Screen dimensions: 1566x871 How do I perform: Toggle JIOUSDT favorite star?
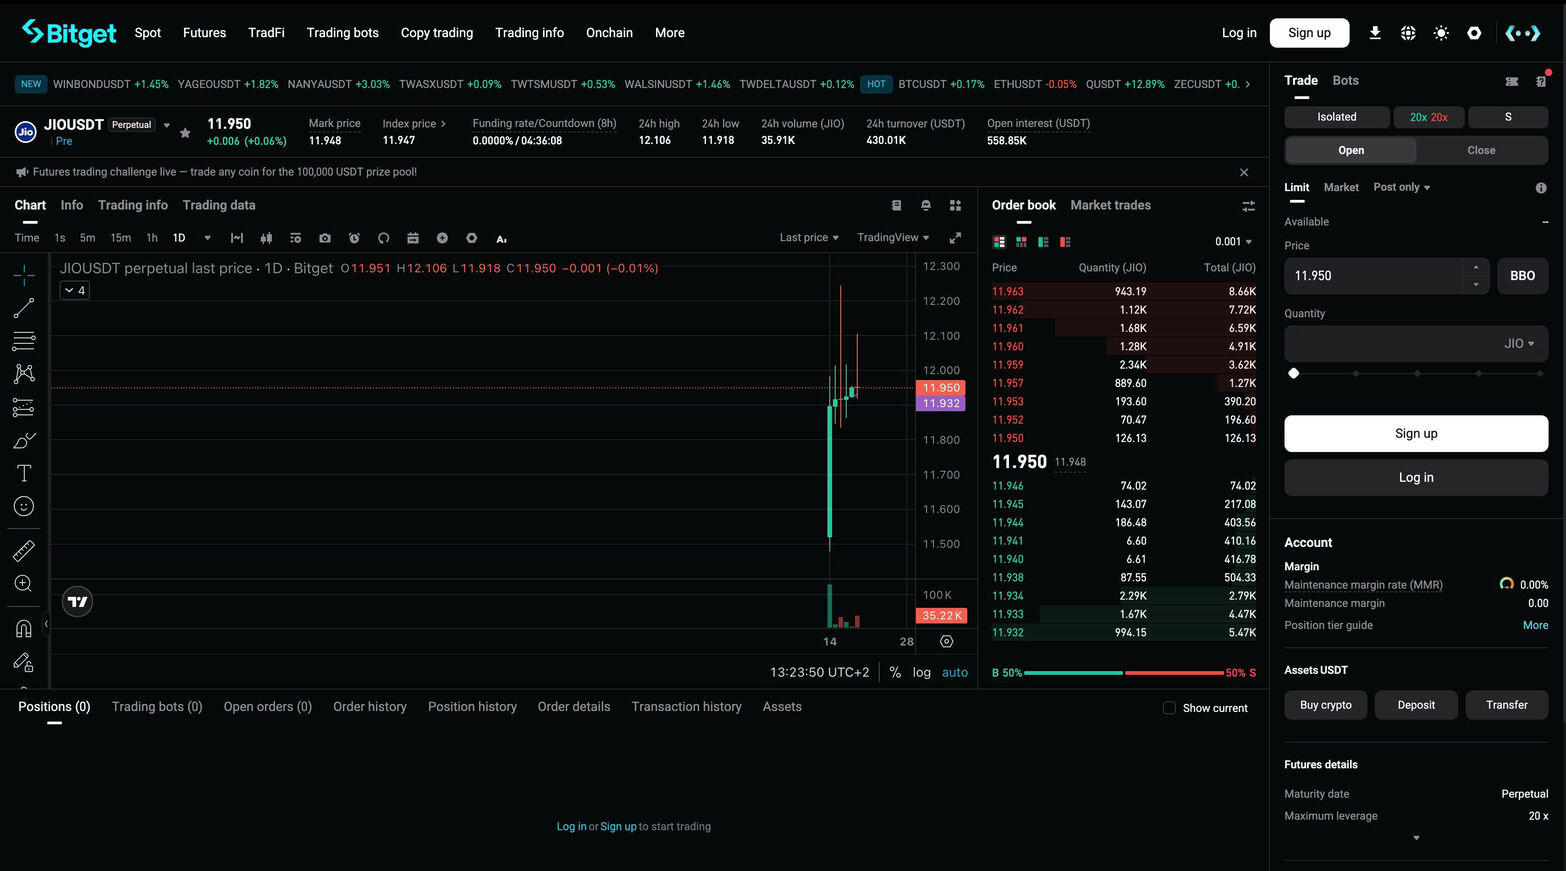click(x=185, y=133)
